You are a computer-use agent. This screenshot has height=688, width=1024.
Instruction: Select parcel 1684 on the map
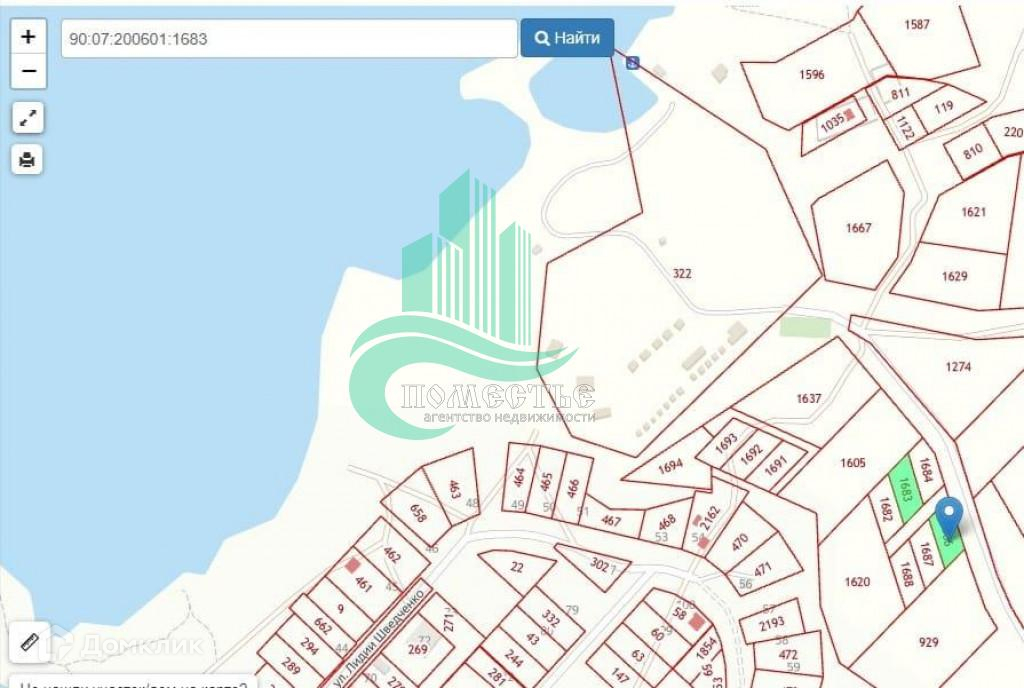[x=925, y=469]
